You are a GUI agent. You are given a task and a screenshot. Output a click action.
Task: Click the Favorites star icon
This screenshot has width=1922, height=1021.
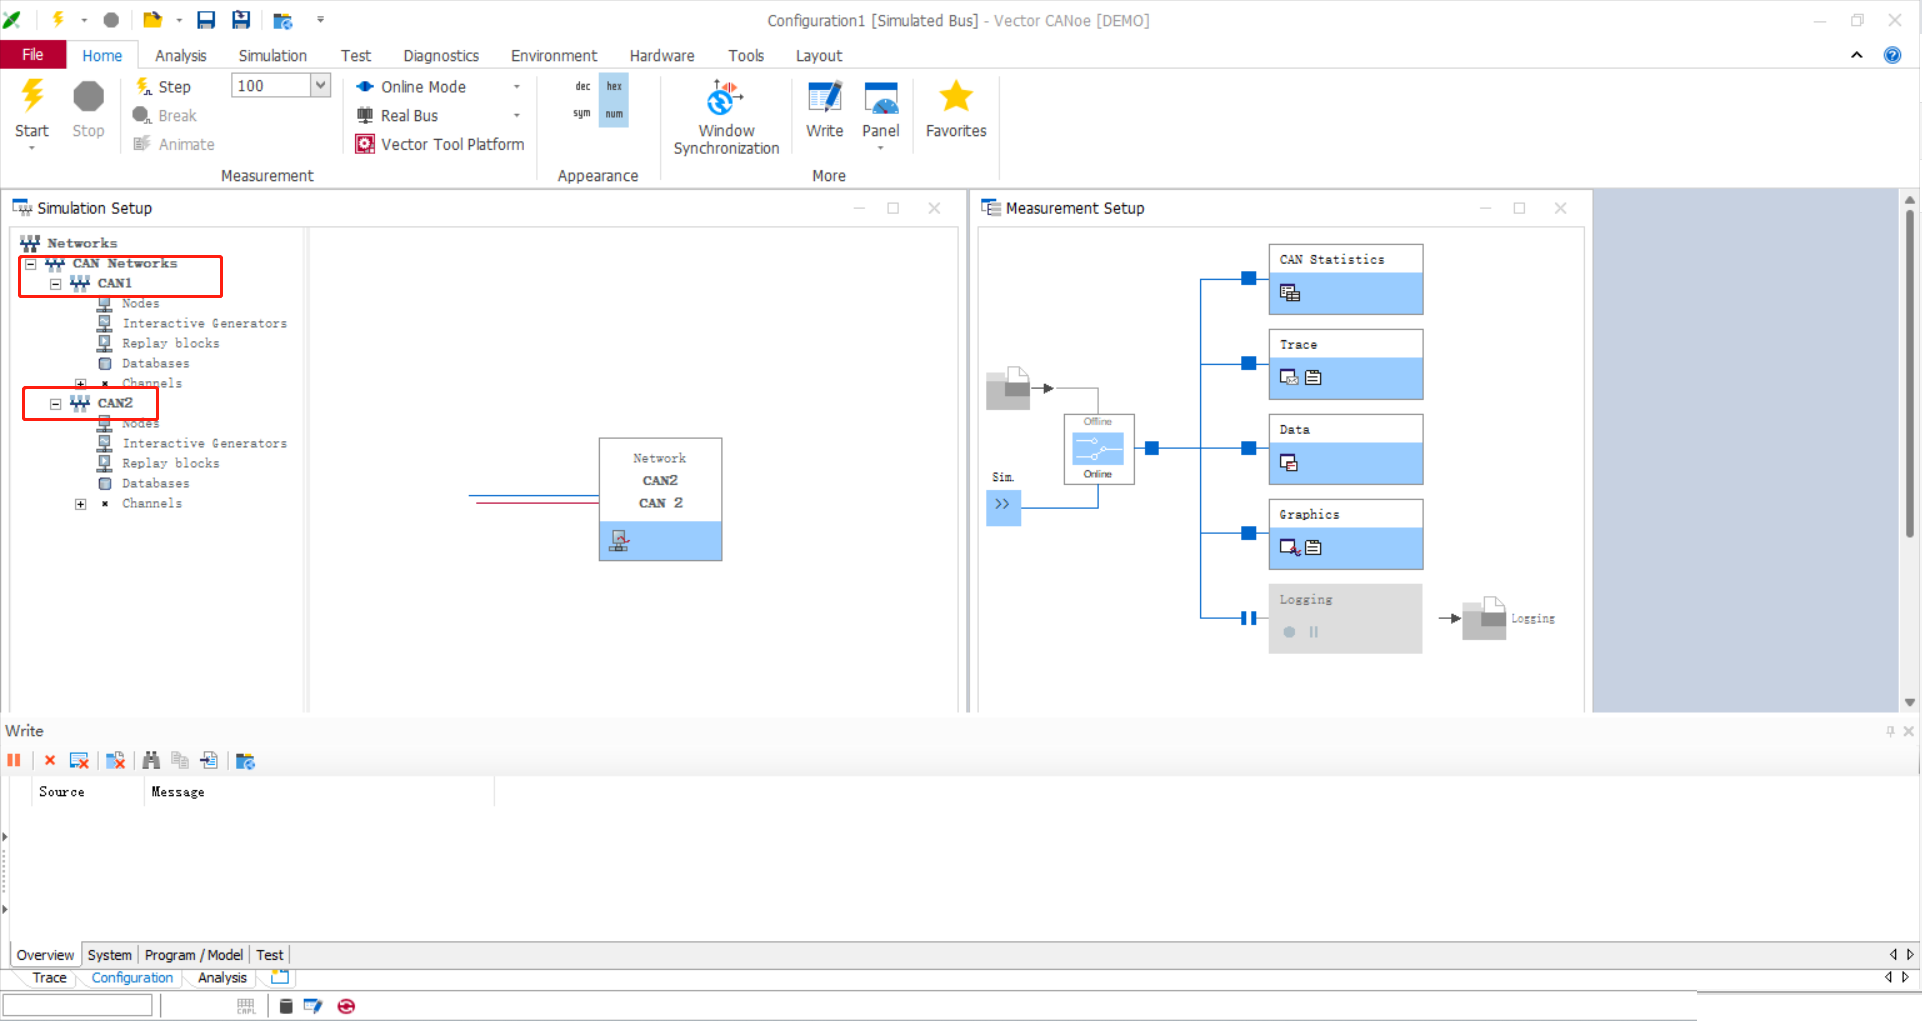point(956,96)
